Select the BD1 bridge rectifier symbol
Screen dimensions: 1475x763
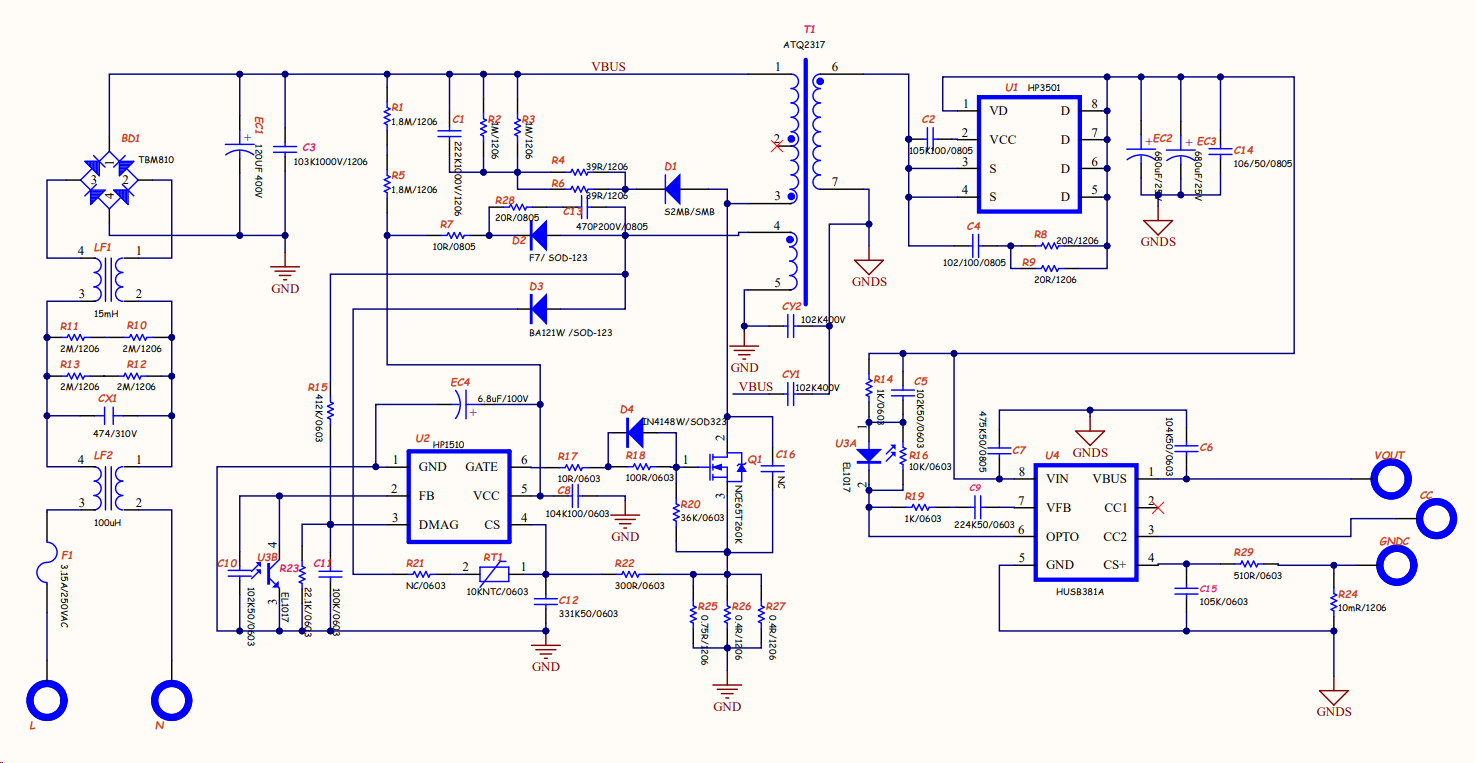(x=110, y=181)
